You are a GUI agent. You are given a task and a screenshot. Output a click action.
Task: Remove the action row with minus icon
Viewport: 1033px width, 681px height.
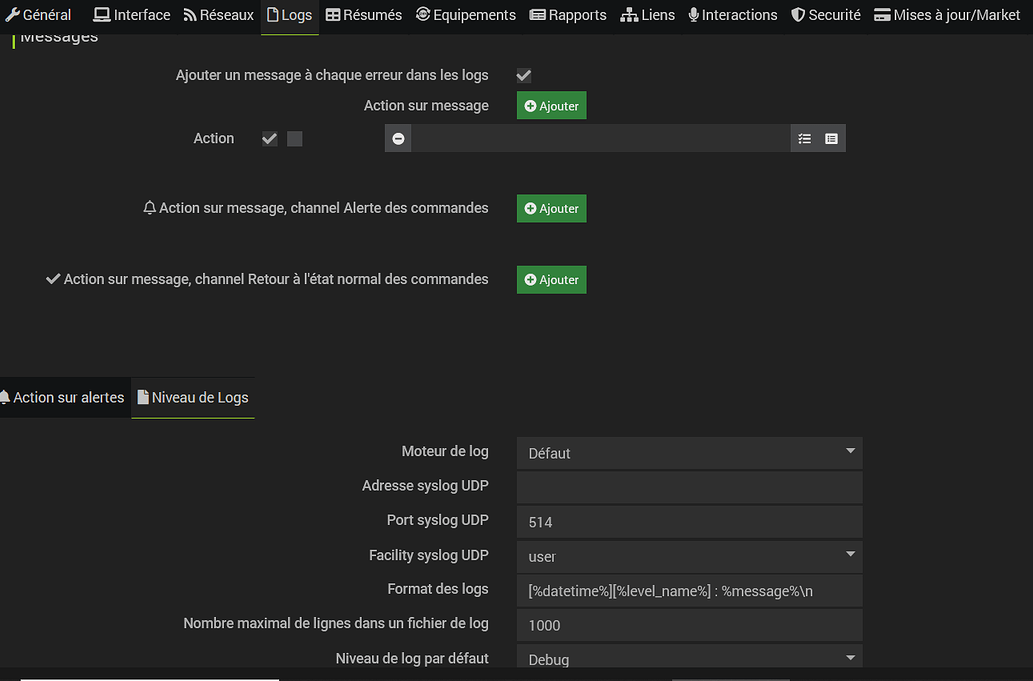[x=398, y=139]
